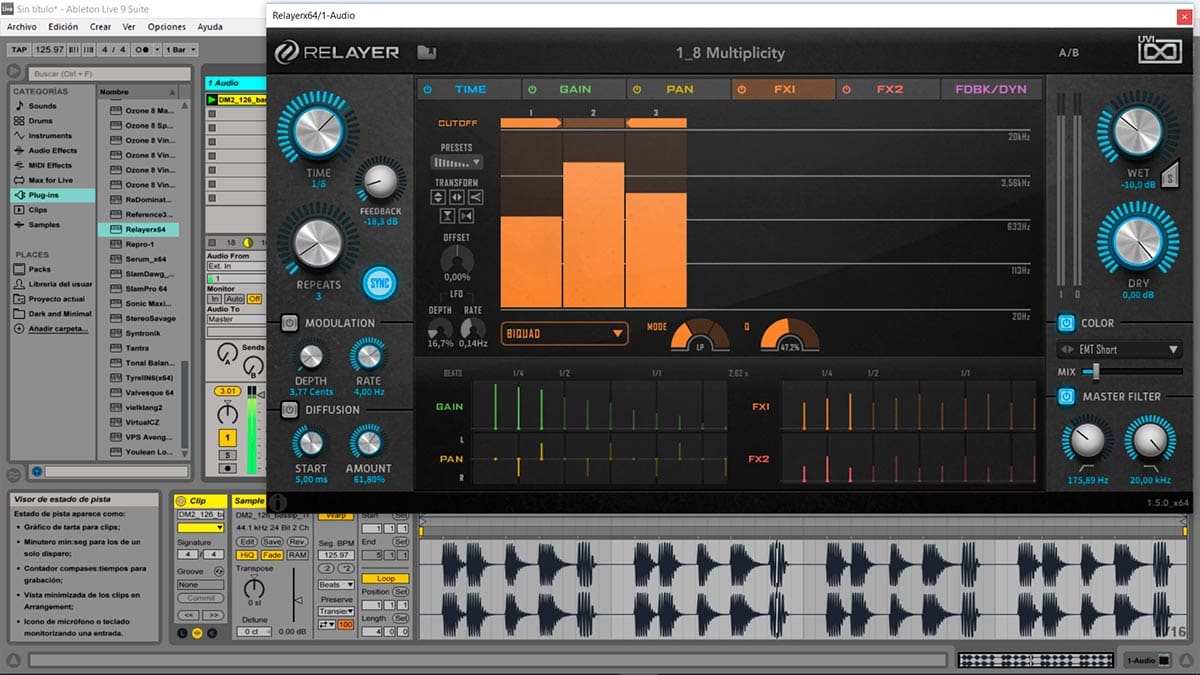Open the Edición menu
Image resolution: width=1200 pixels, height=675 pixels.
click(63, 27)
